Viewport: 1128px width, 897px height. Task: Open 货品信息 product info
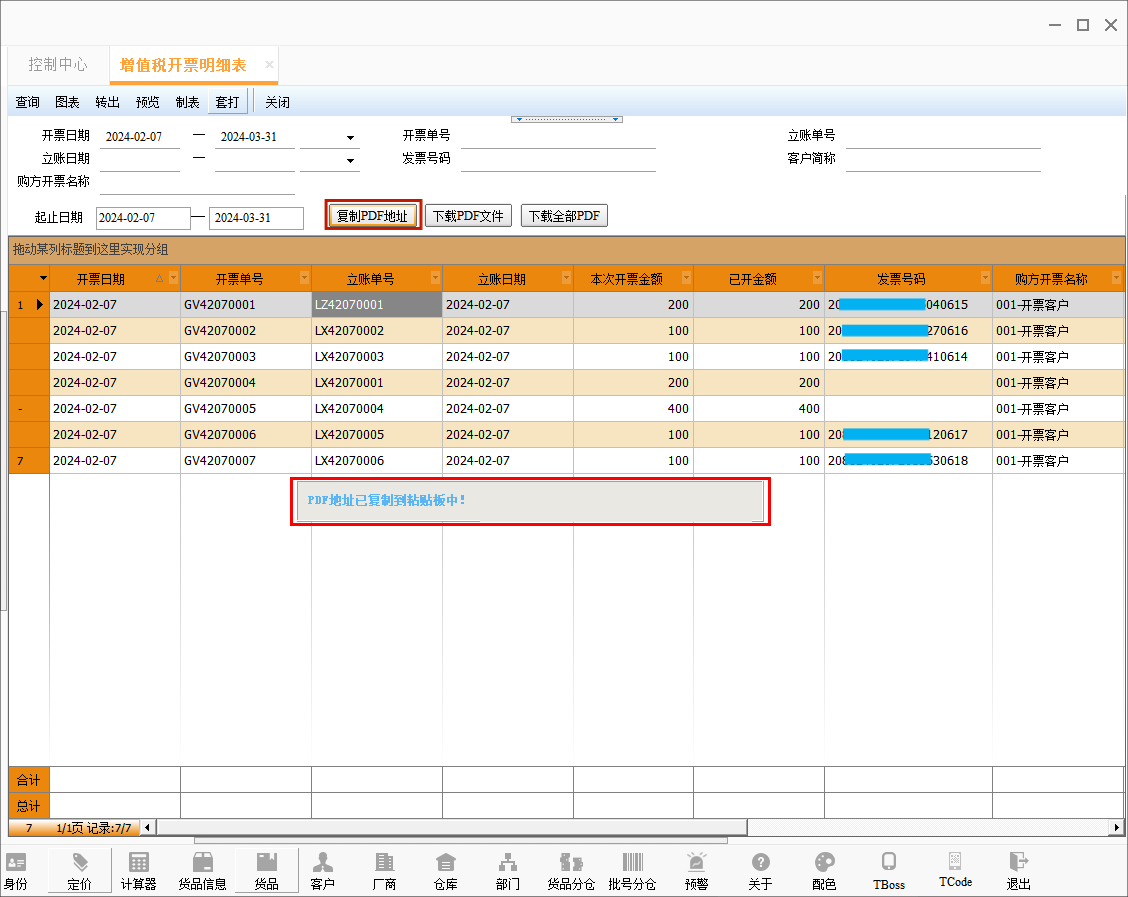[202, 870]
